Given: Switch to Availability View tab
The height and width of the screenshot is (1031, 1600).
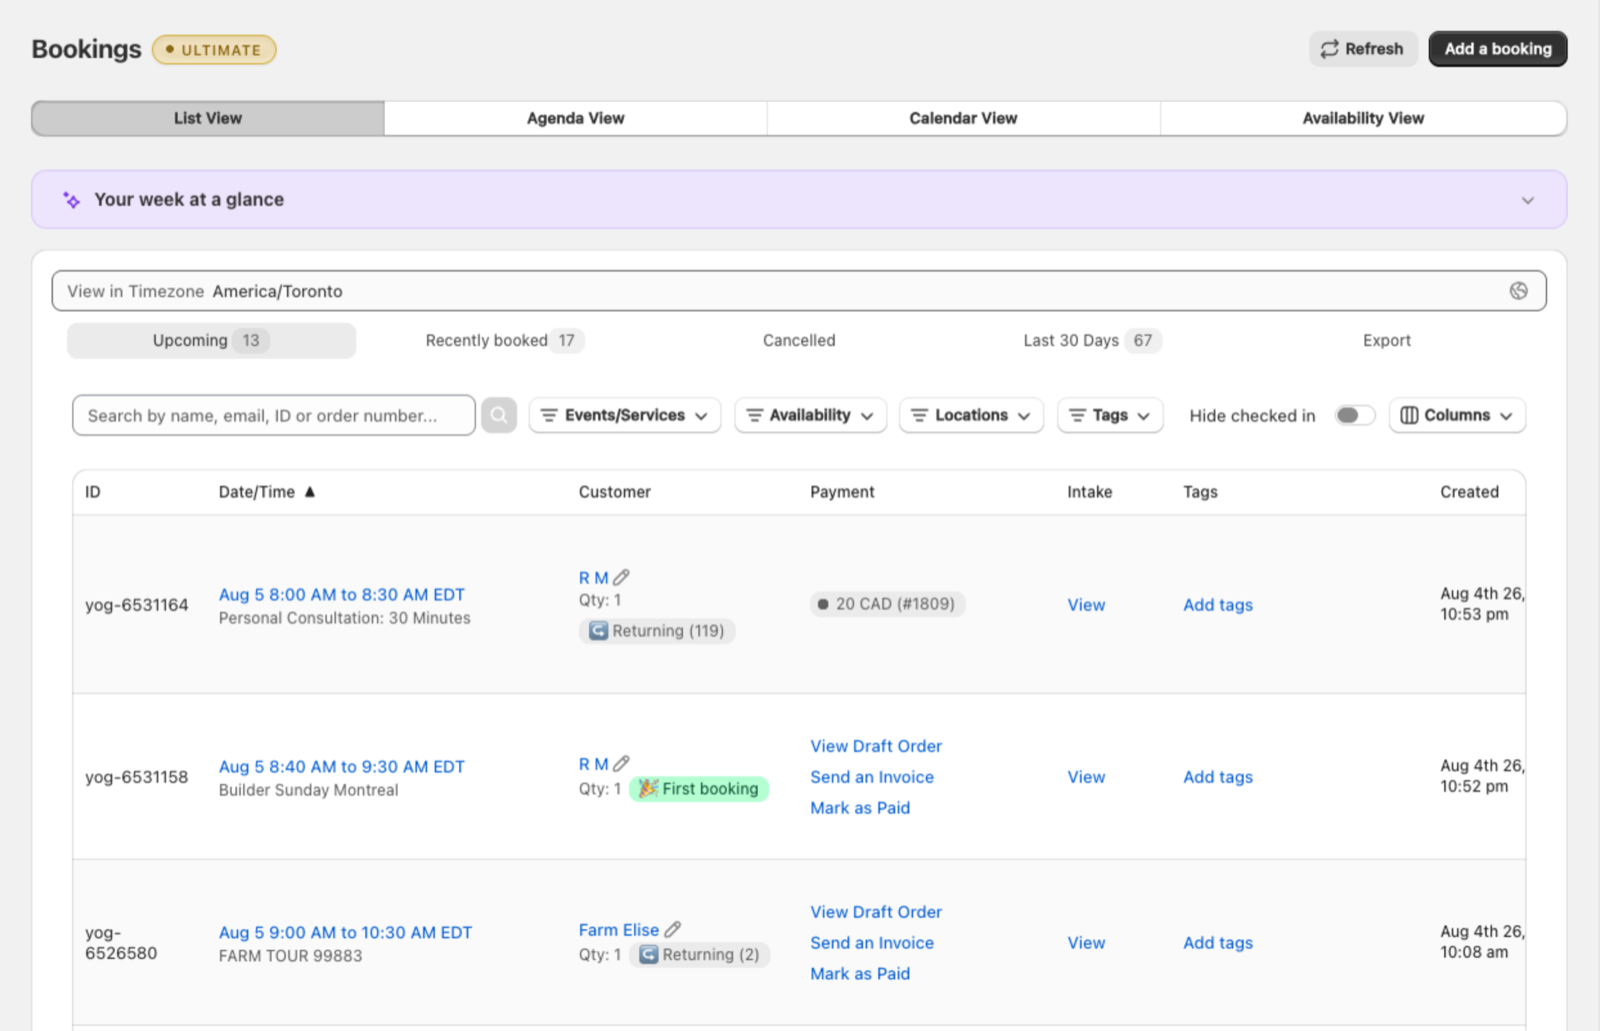Looking at the screenshot, I should pos(1363,118).
